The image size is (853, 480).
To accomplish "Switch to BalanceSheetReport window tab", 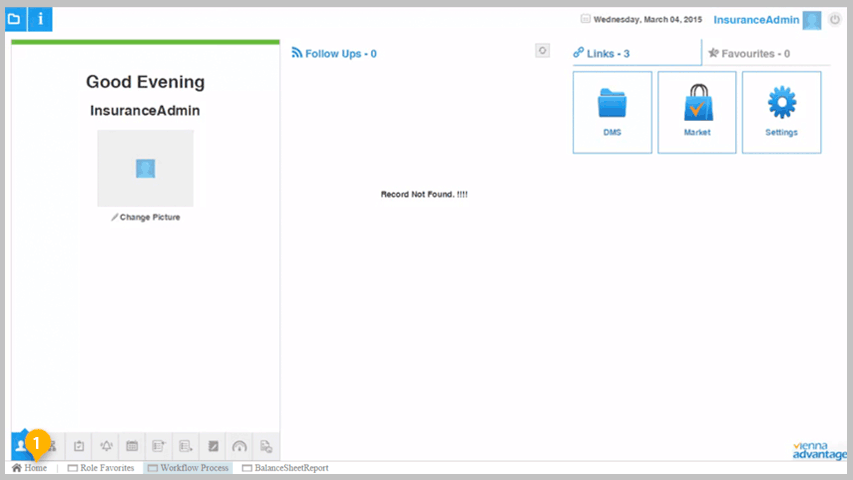I will 286,468.
